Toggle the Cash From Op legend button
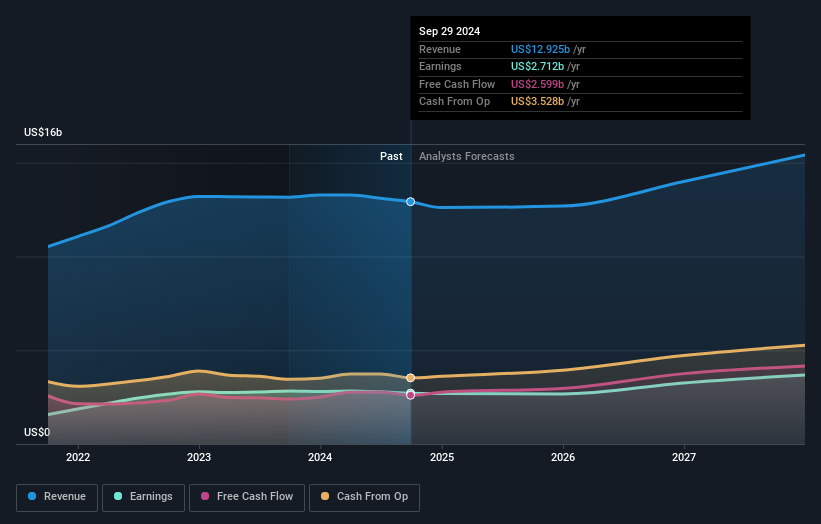This screenshot has width=821, height=524. tap(364, 497)
